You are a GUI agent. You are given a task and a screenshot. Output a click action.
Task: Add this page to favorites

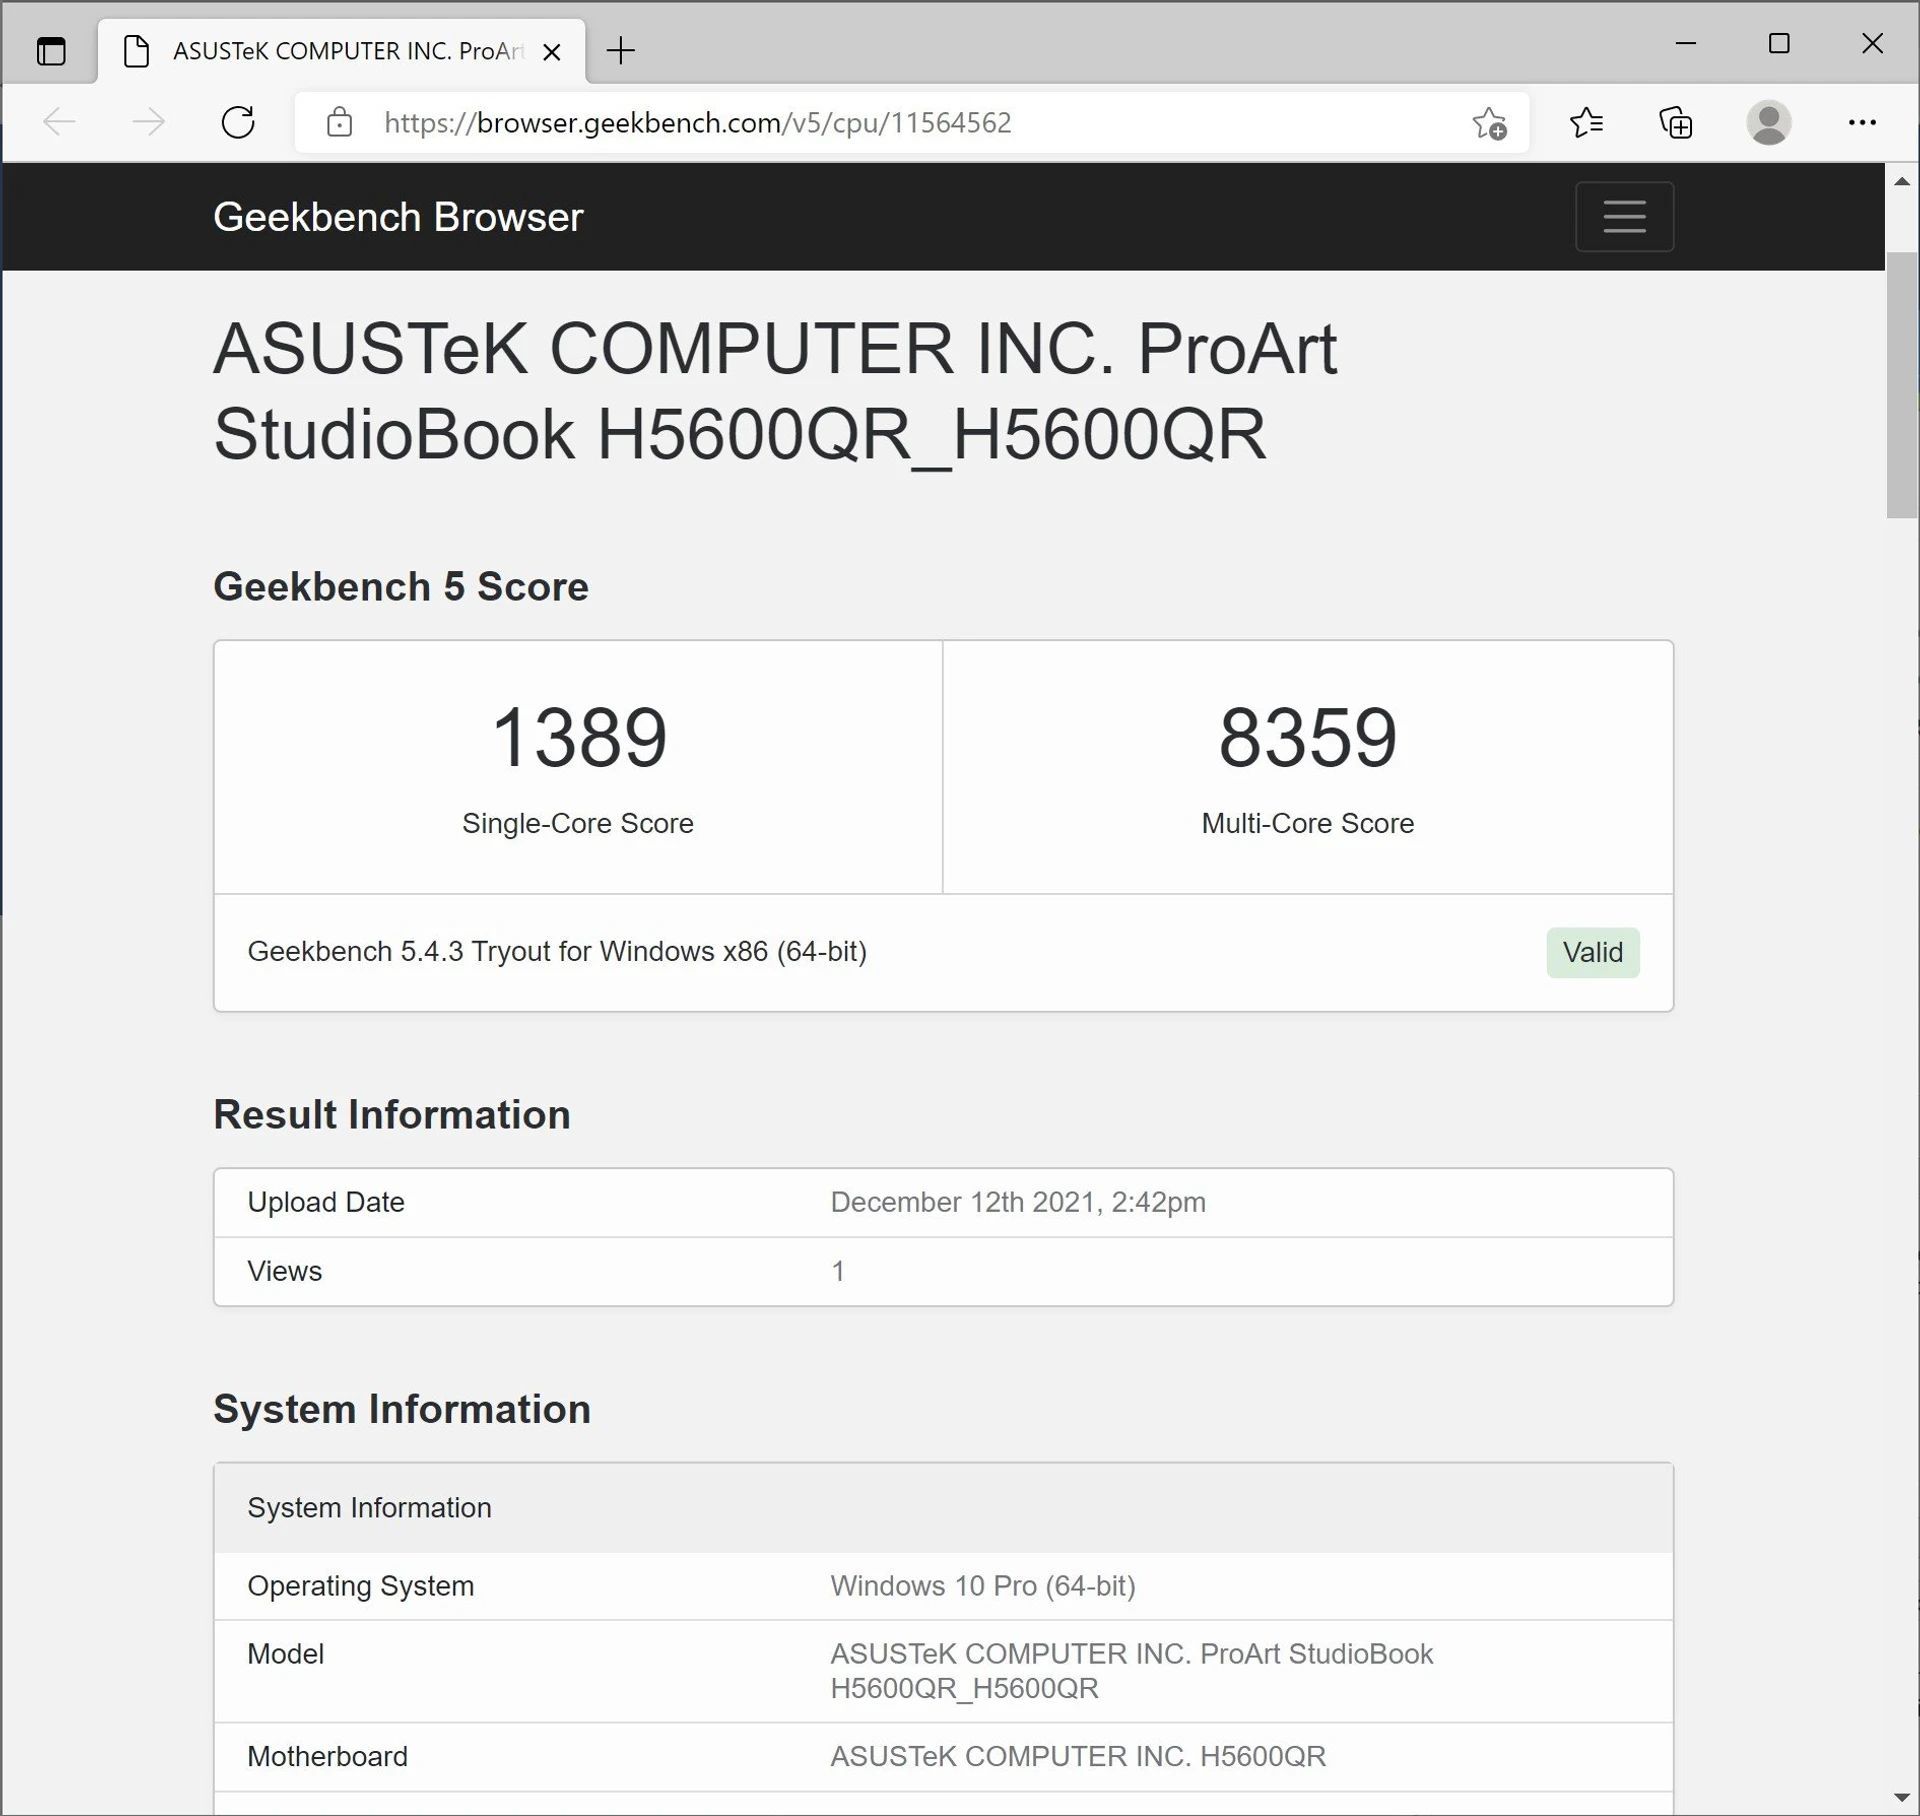[x=1489, y=123]
